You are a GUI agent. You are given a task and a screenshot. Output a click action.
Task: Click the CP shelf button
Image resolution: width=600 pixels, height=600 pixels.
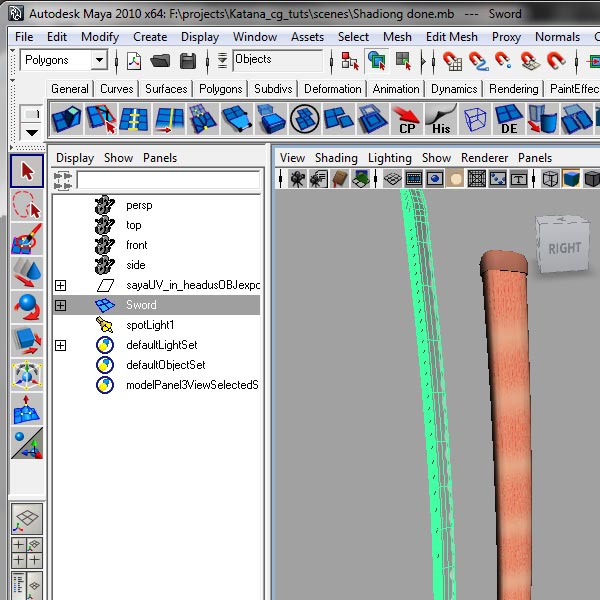point(406,119)
